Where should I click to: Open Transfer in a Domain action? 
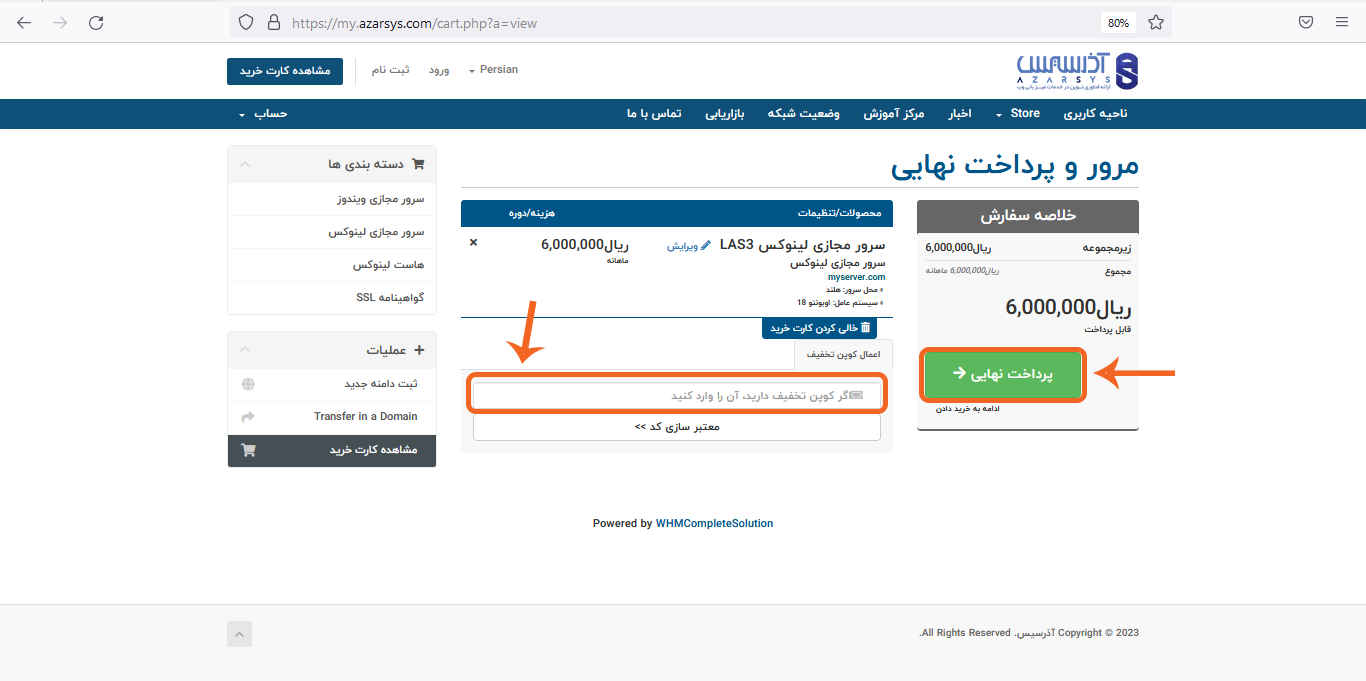point(332,417)
